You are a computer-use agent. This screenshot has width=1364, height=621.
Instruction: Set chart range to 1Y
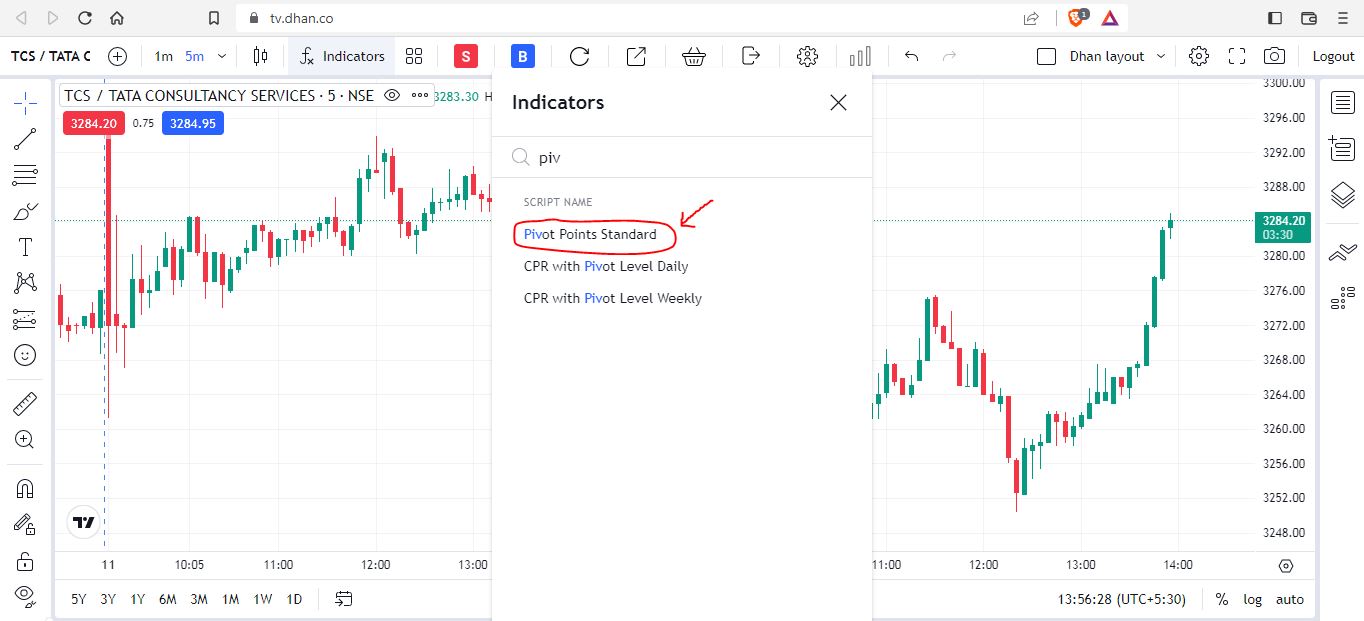(138, 599)
